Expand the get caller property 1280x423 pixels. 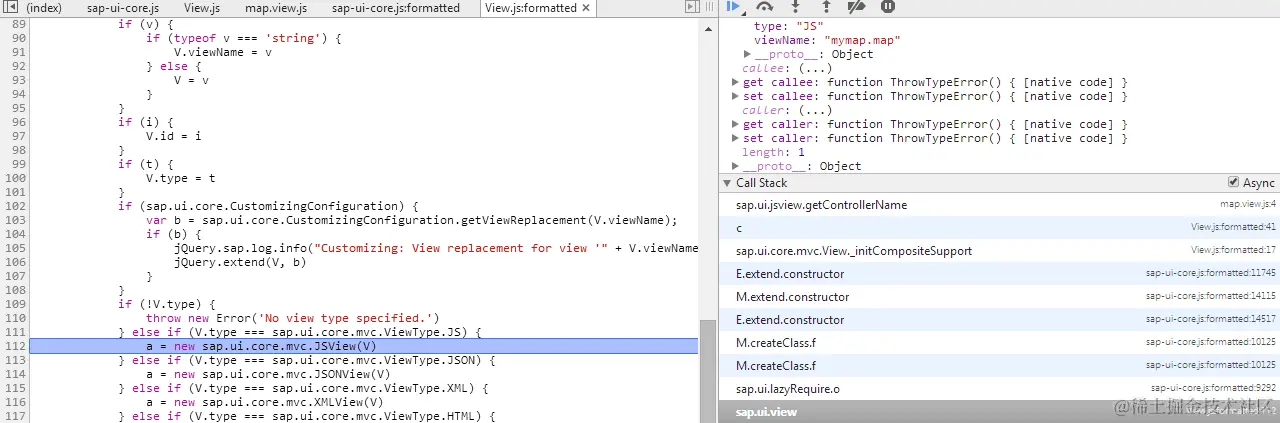coord(737,124)
